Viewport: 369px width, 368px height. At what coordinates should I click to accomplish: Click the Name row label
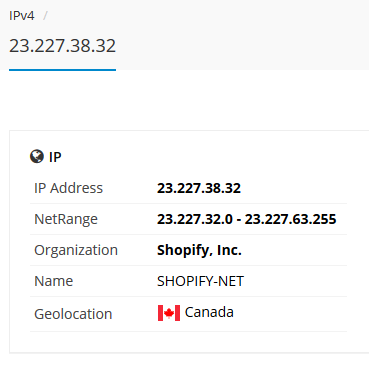[54, 281]
